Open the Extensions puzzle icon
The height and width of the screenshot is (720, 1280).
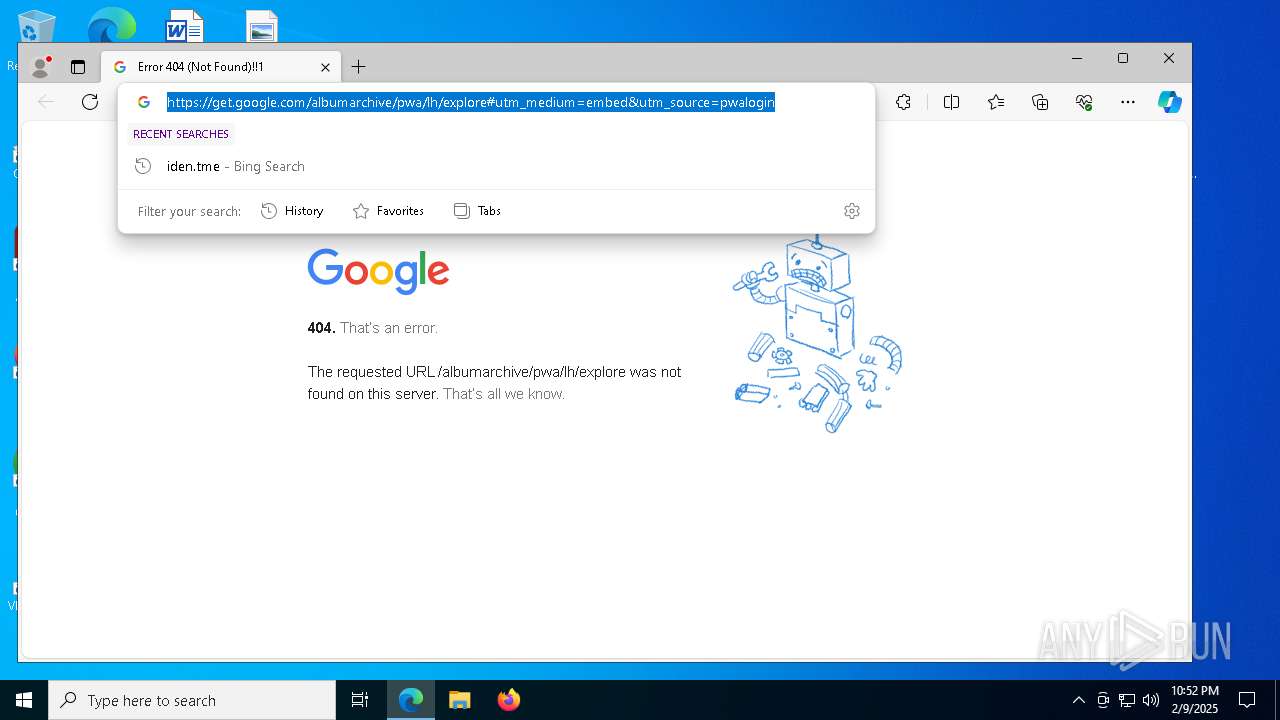tap(904, 102)
